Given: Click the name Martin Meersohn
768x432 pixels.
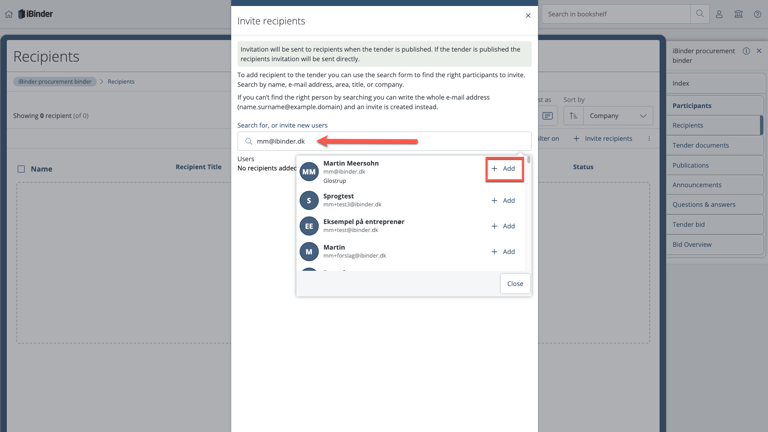Looking at the screenshot, I should tap(351, 164).
